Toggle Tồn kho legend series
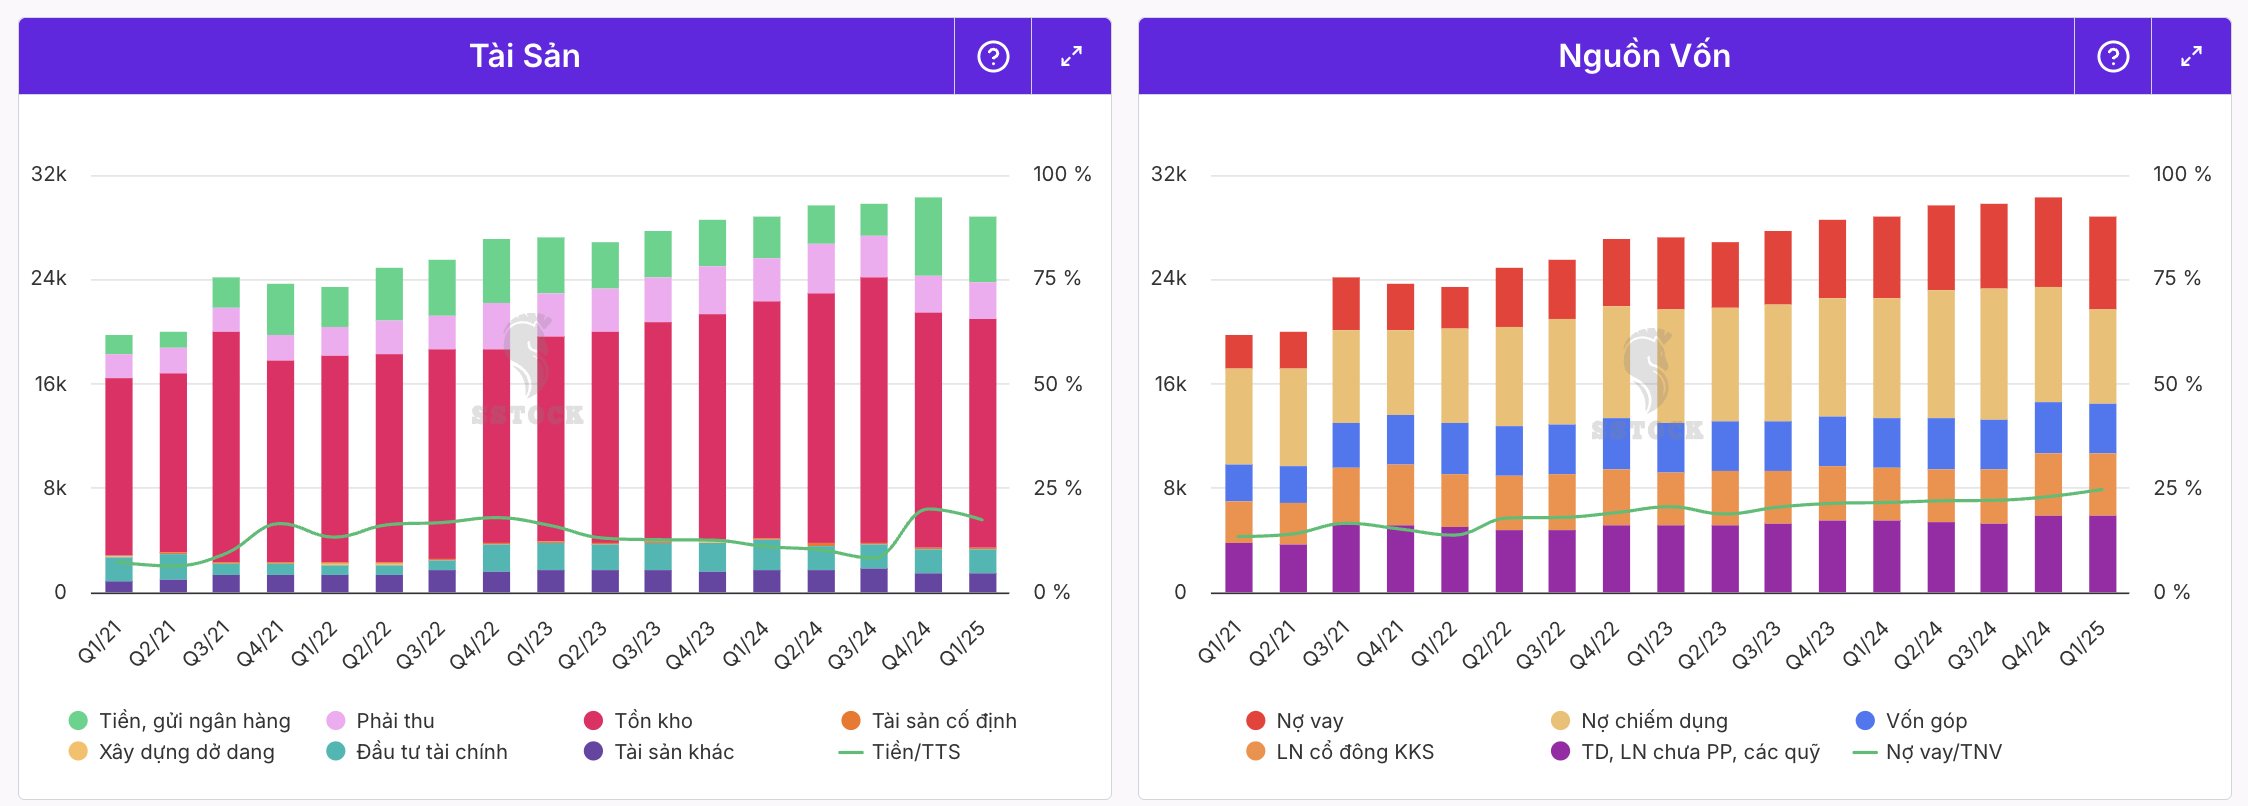 pos(638,720)
